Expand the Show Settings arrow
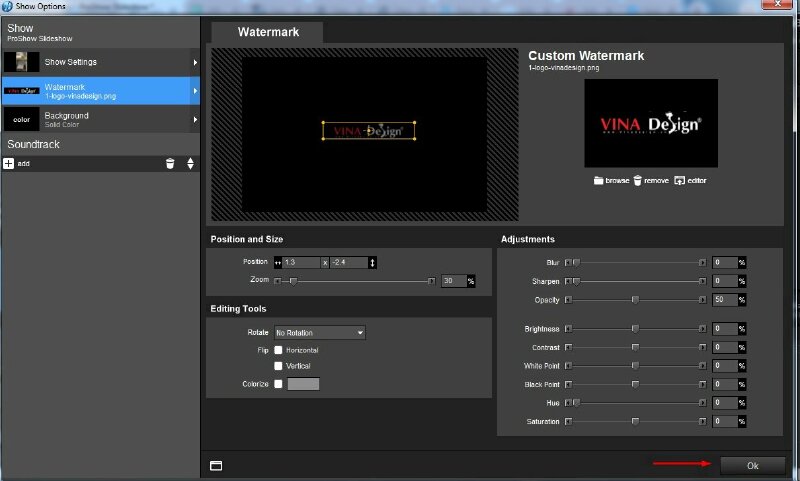Viewport: 800px width, 481px height. [x=194, y=63]
